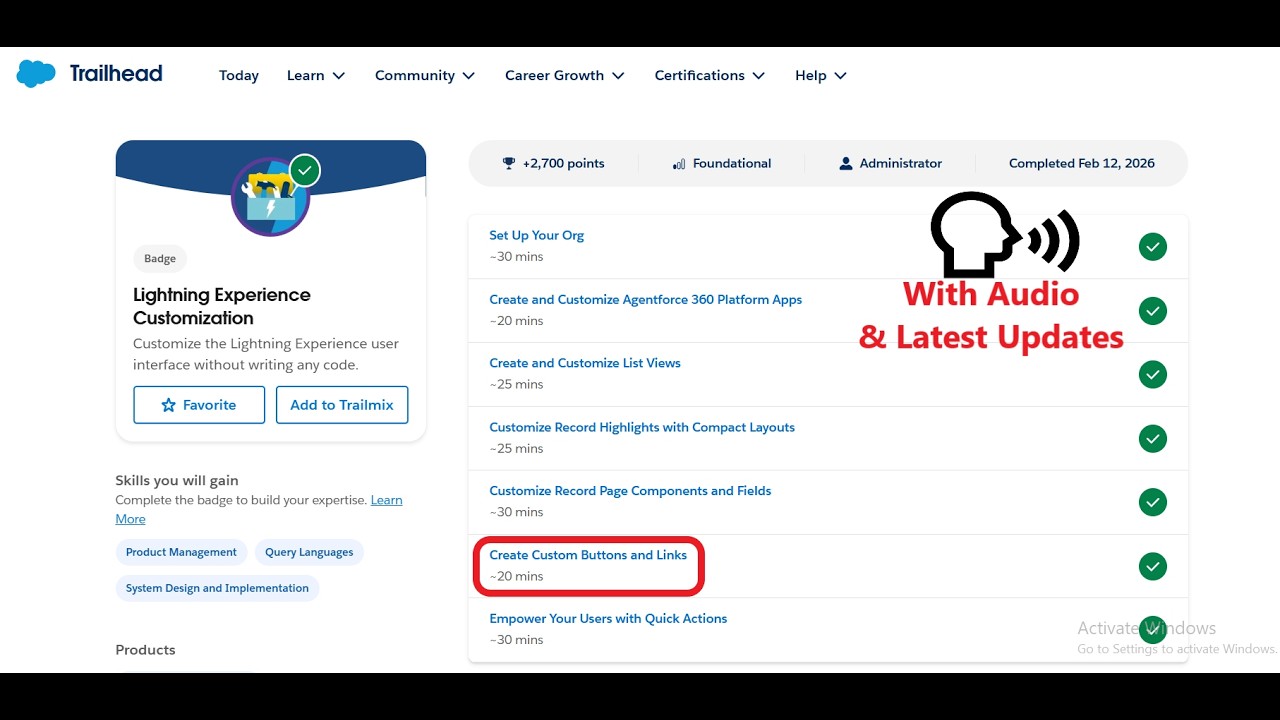This screenshot has width=1280, height=720.
Task: Click the Salesforce cloud logo
Action: coord(36,74)
